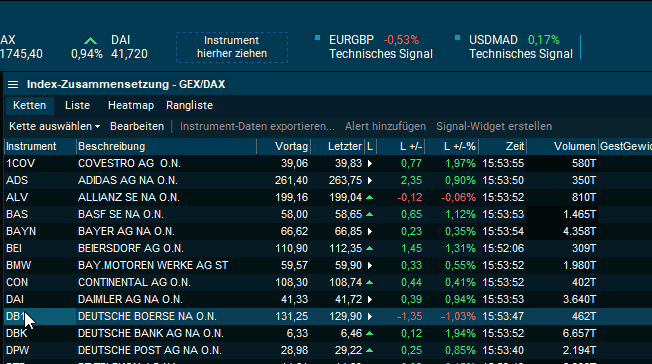Sort by the Zeit column header
This screenshot has width=652, height=364.
(x=503, y=146)
